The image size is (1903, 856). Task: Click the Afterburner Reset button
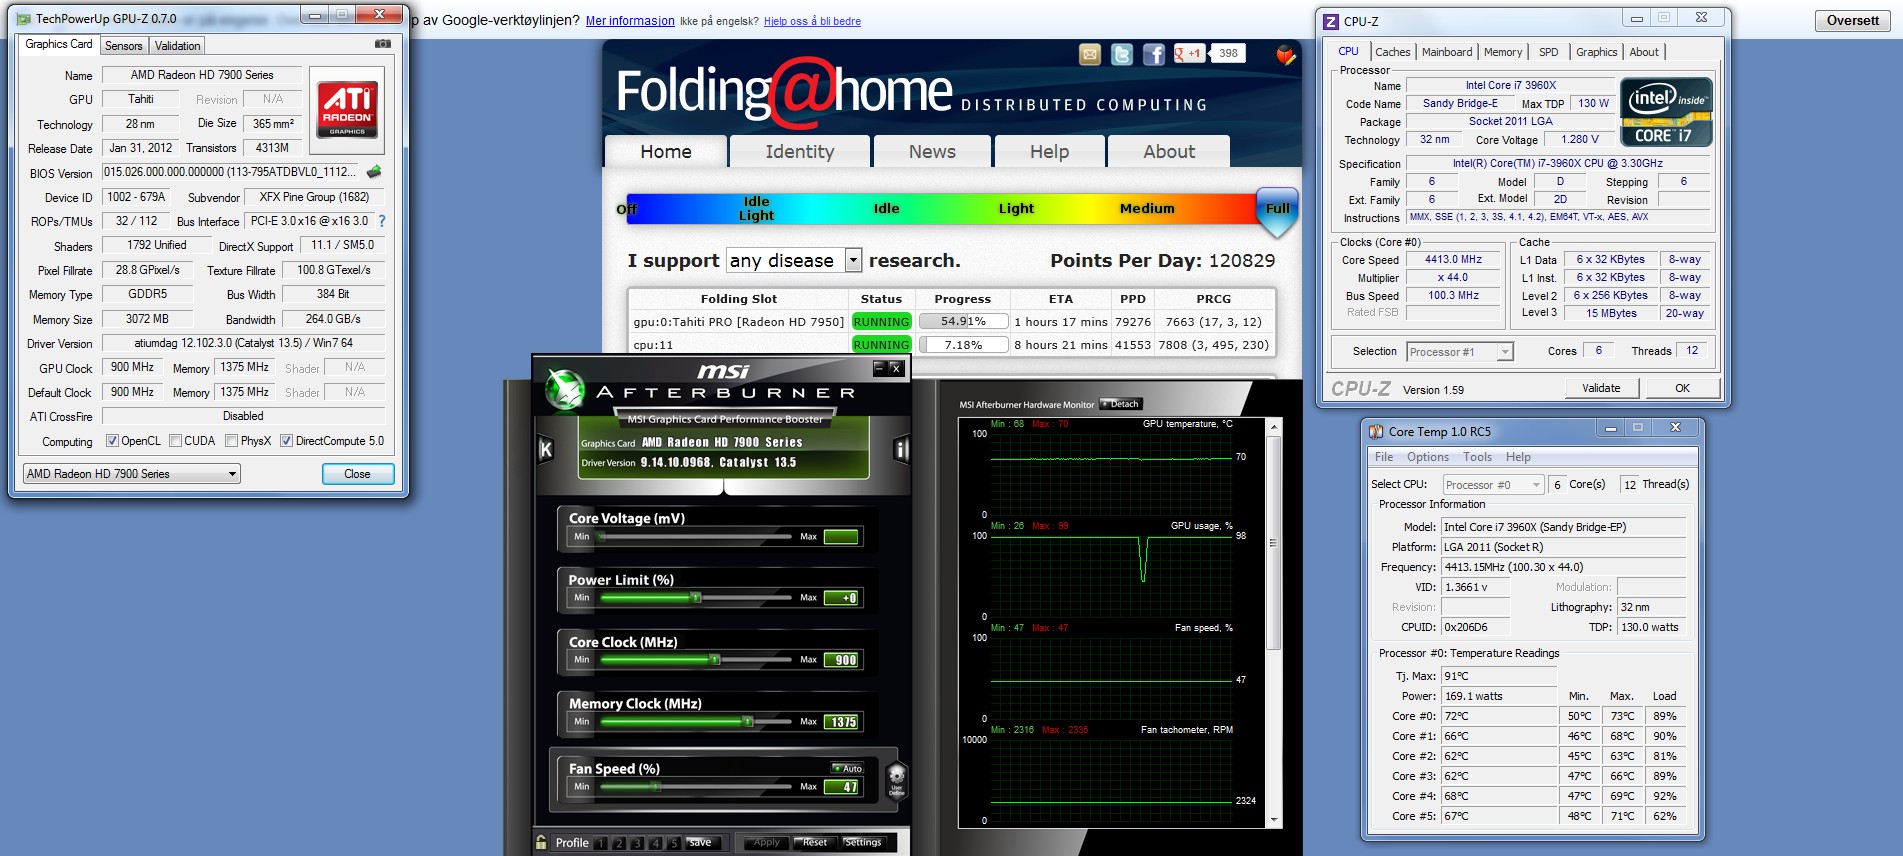(x=815, y=843)
